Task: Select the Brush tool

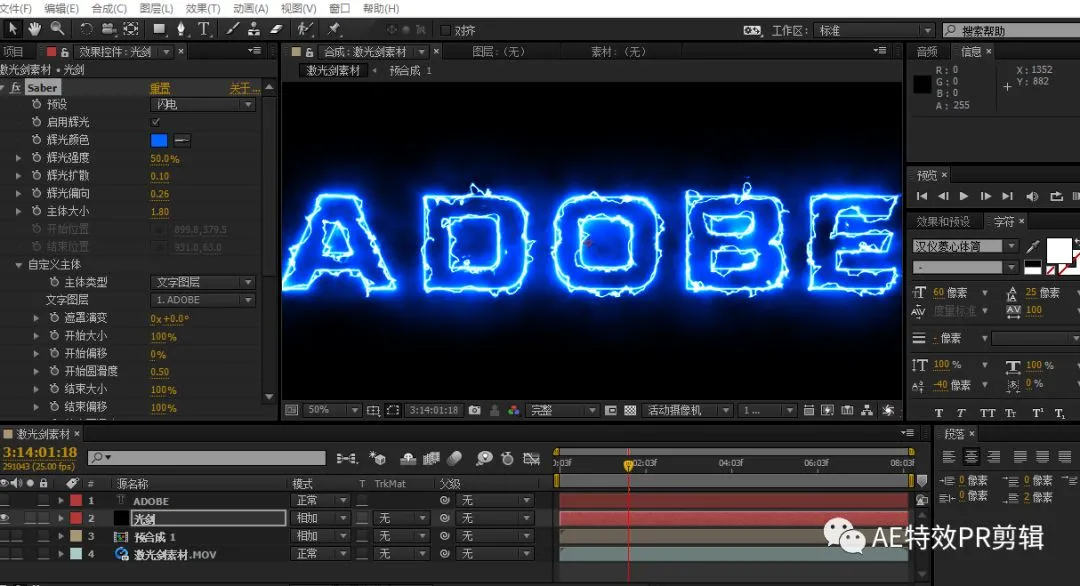Action: coord(233,29)
